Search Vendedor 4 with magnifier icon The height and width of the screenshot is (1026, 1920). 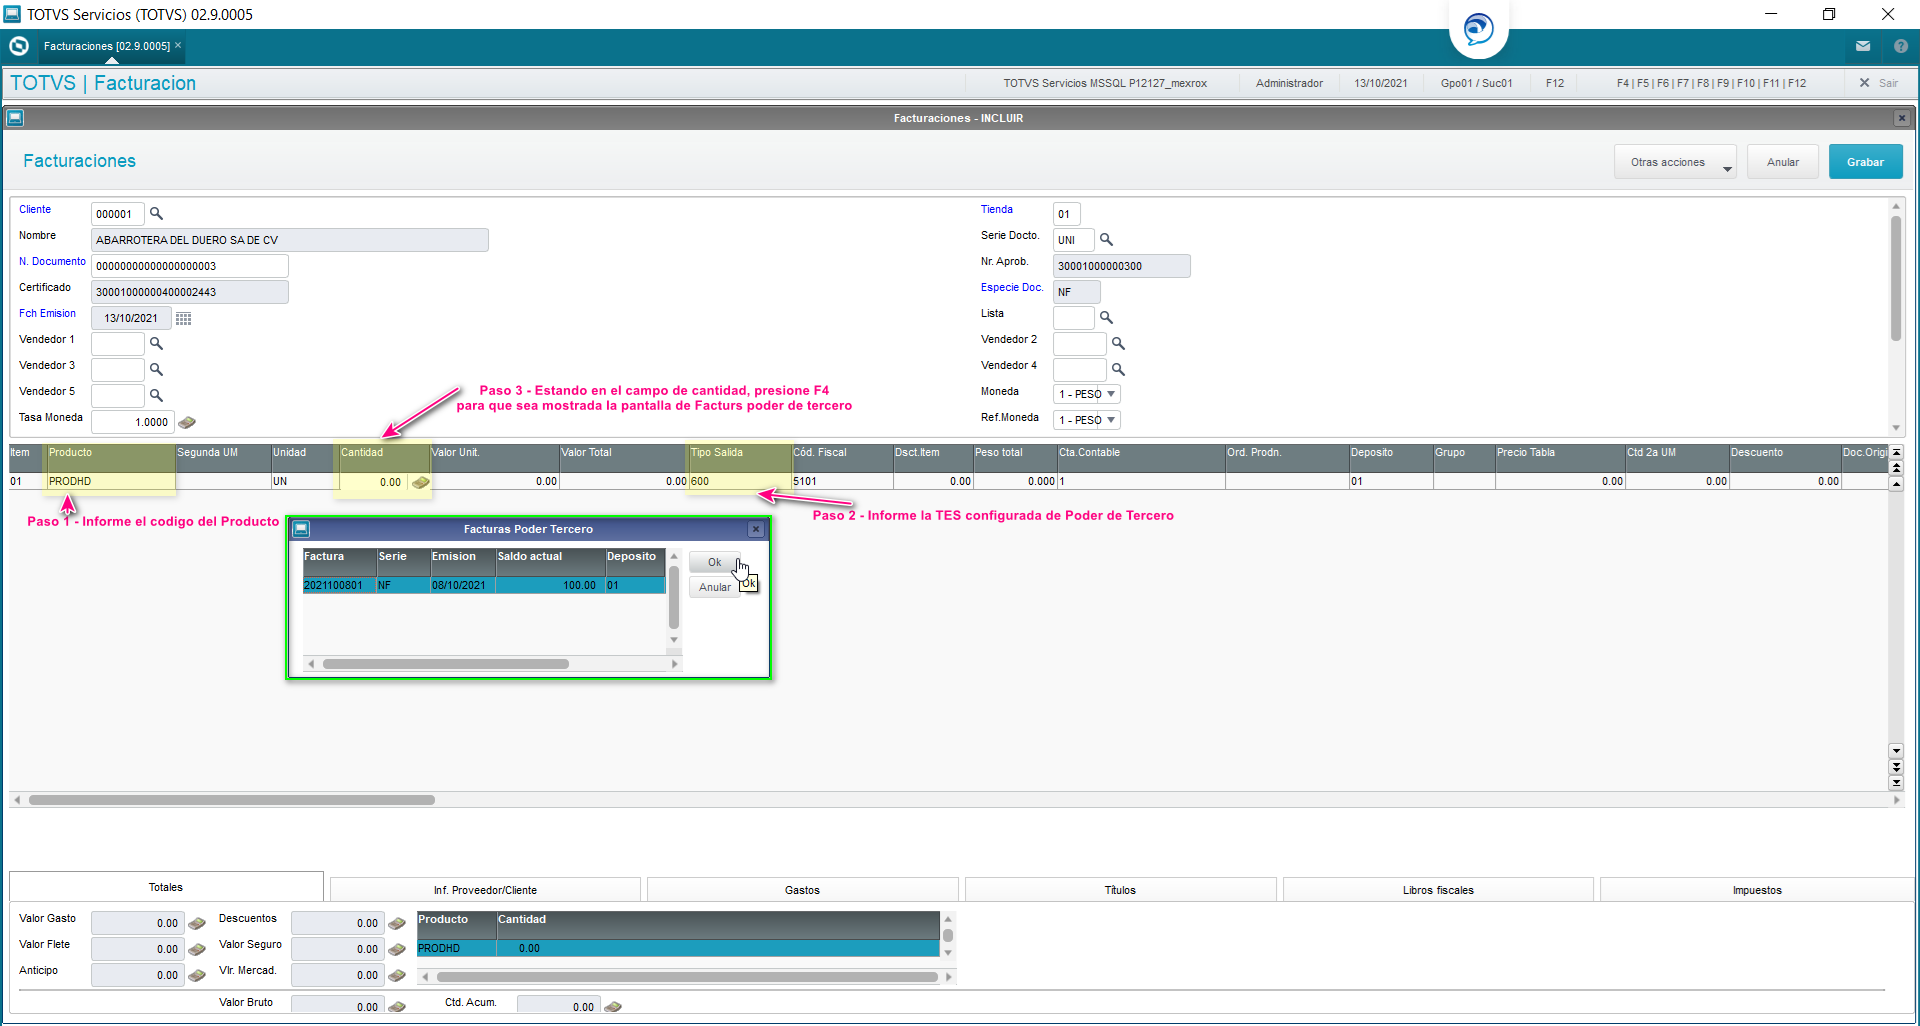click(1118, 370)
